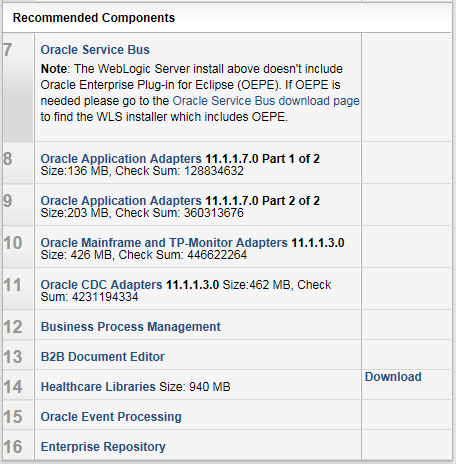Open the Oracle Service Bus link

click(95, 50)
